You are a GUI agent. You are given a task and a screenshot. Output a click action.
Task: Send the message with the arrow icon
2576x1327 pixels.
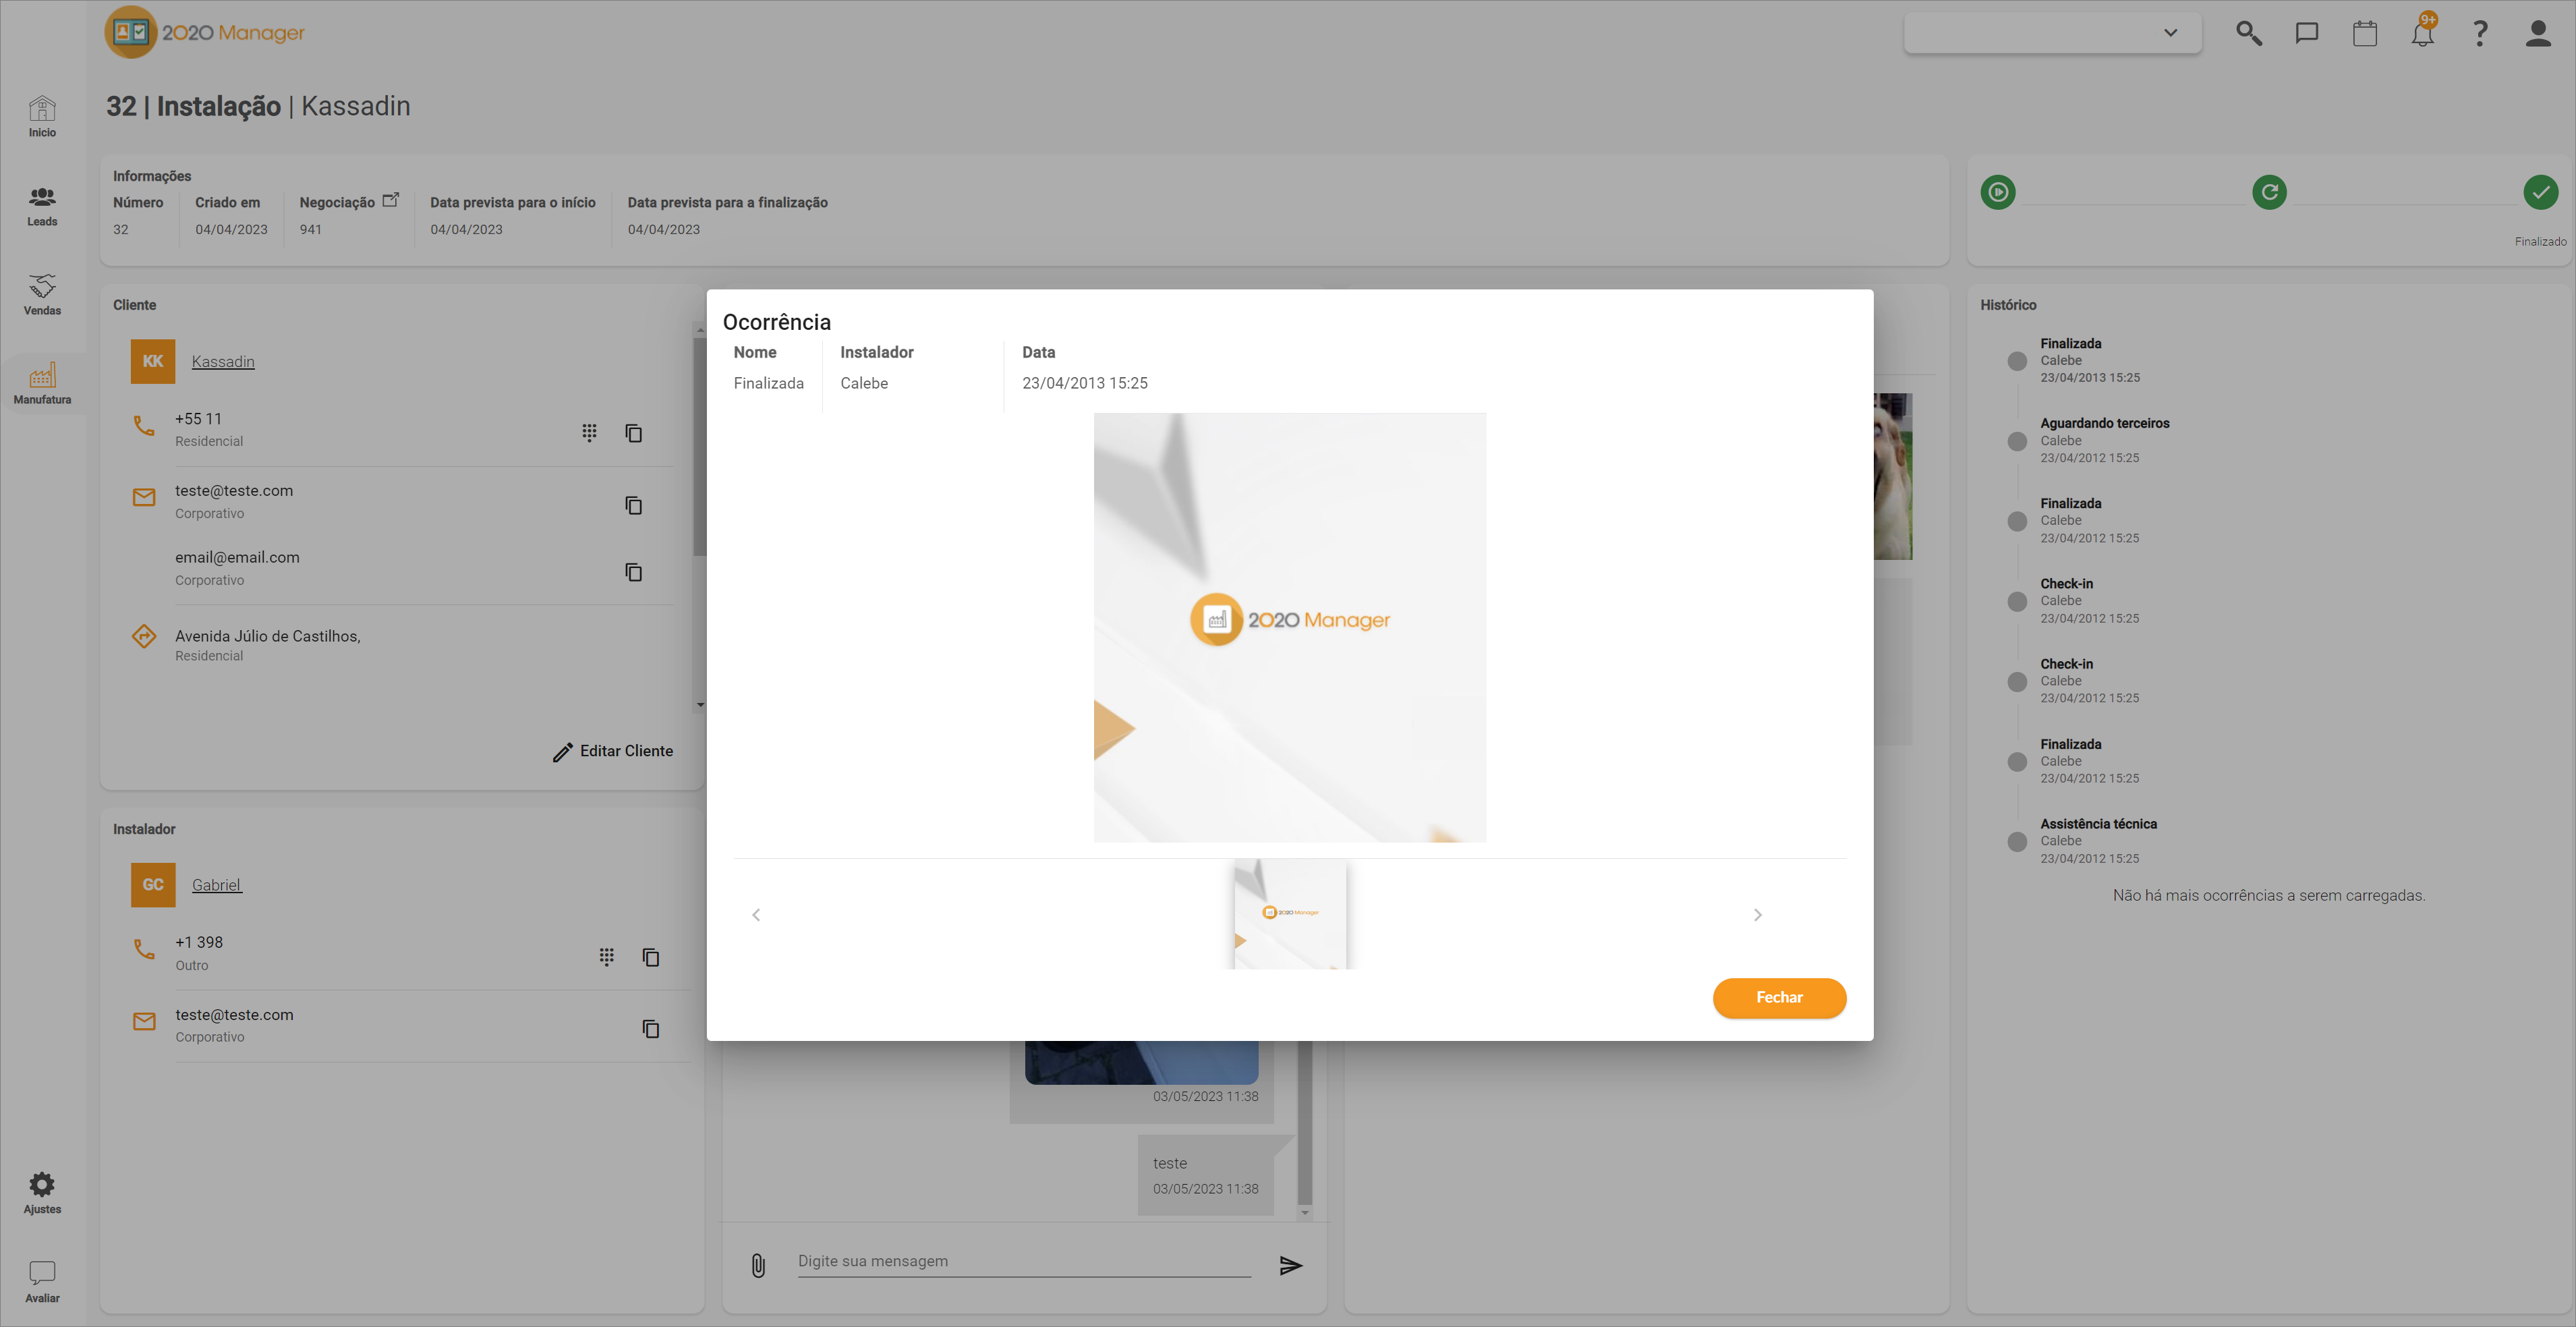click(x=1290, y=1265)
